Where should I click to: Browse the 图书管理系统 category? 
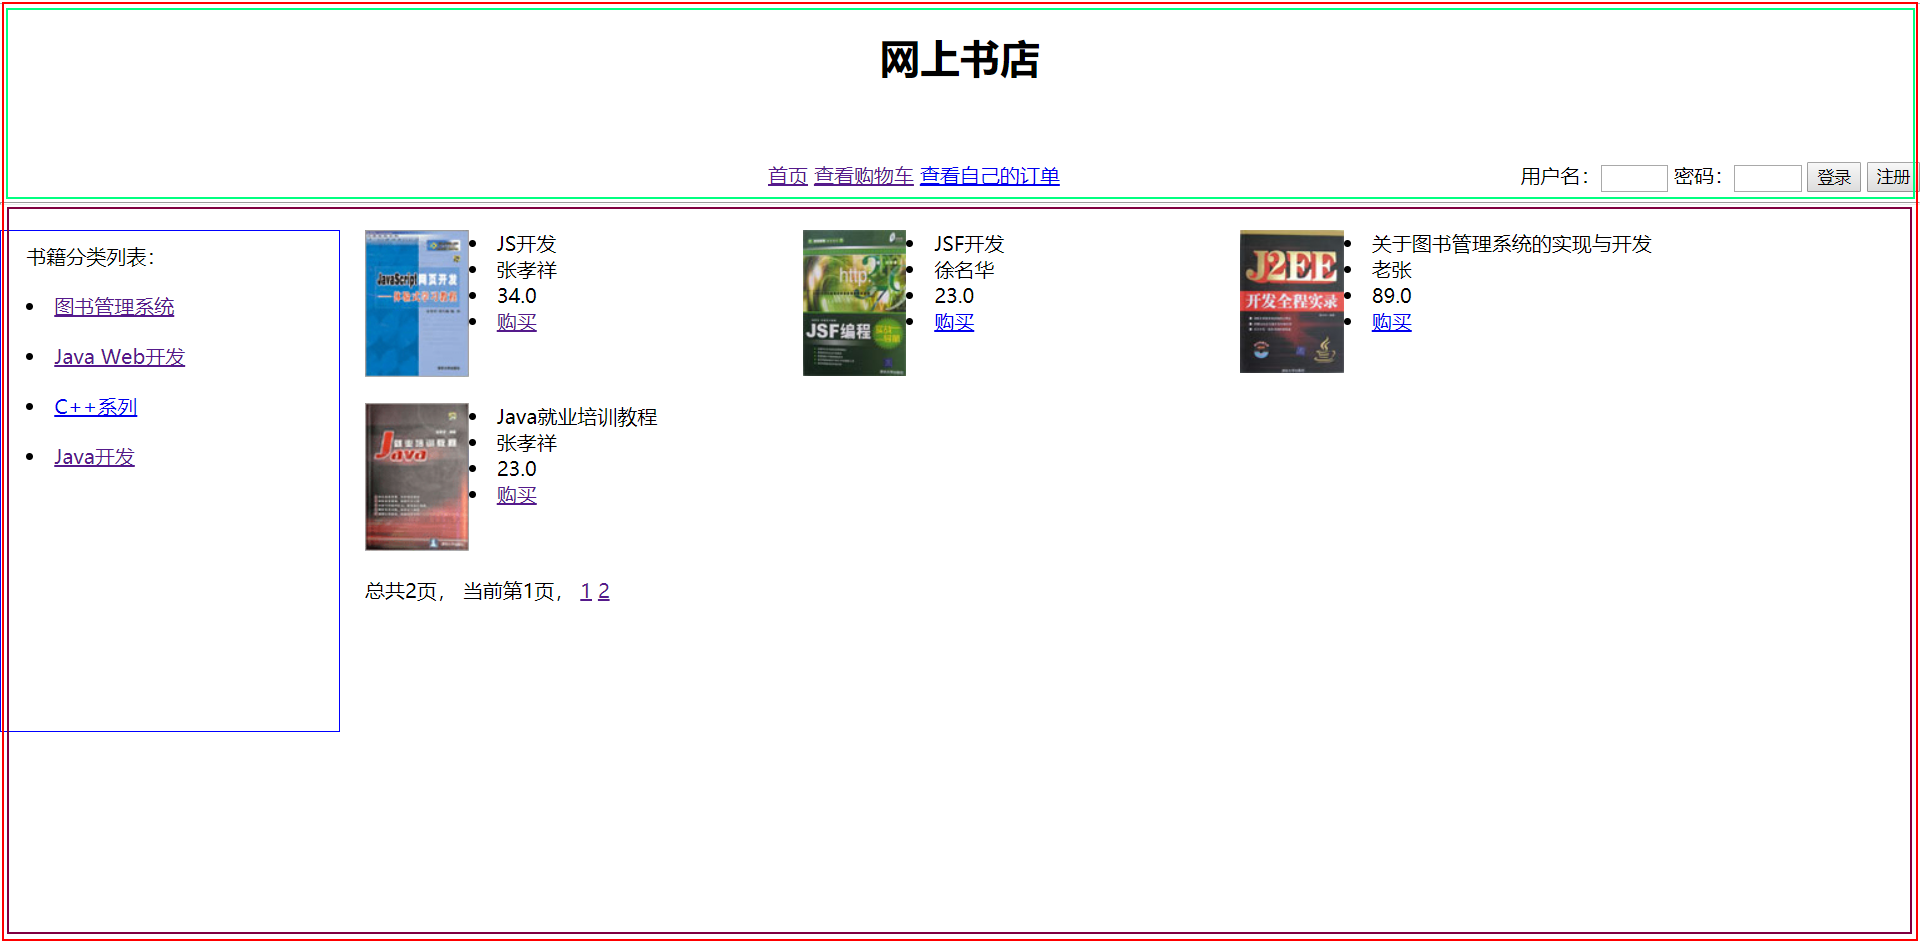[x=114, y=307]
